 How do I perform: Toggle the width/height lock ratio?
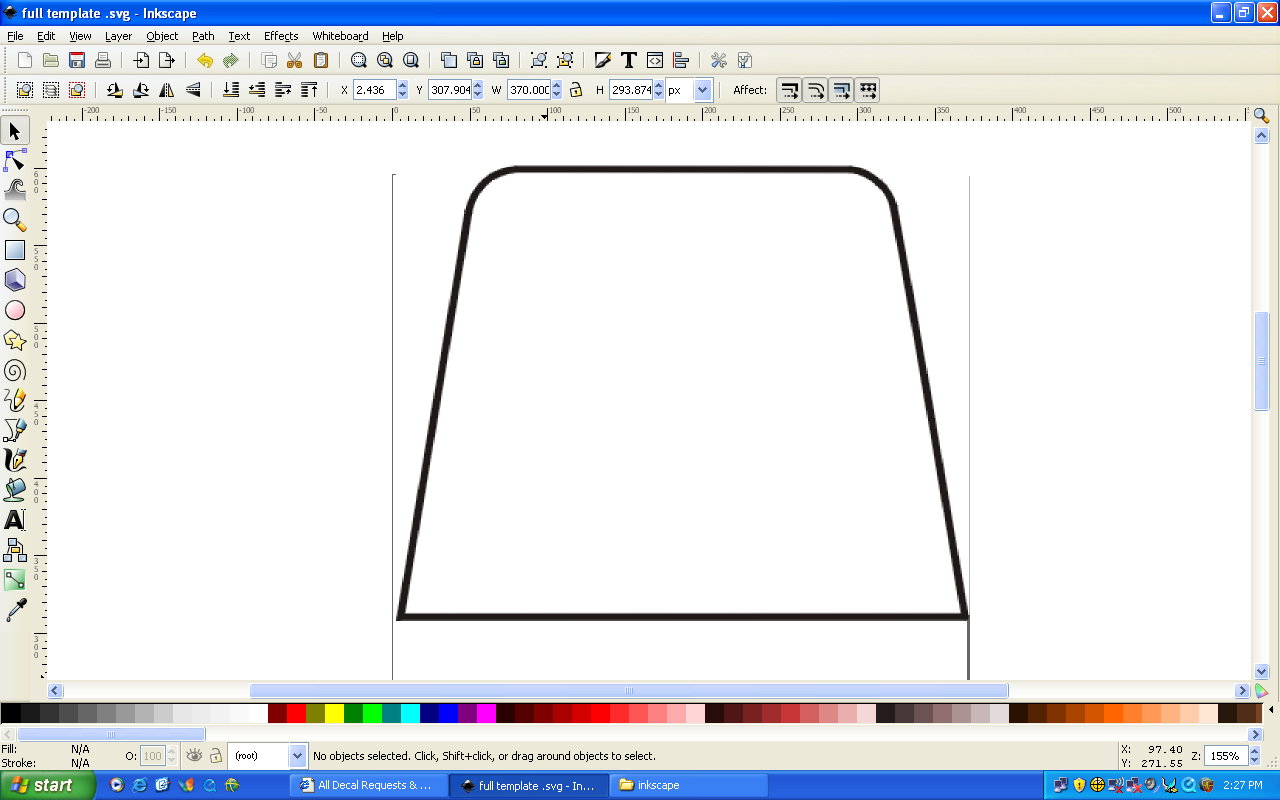click(x=577, y=89)
